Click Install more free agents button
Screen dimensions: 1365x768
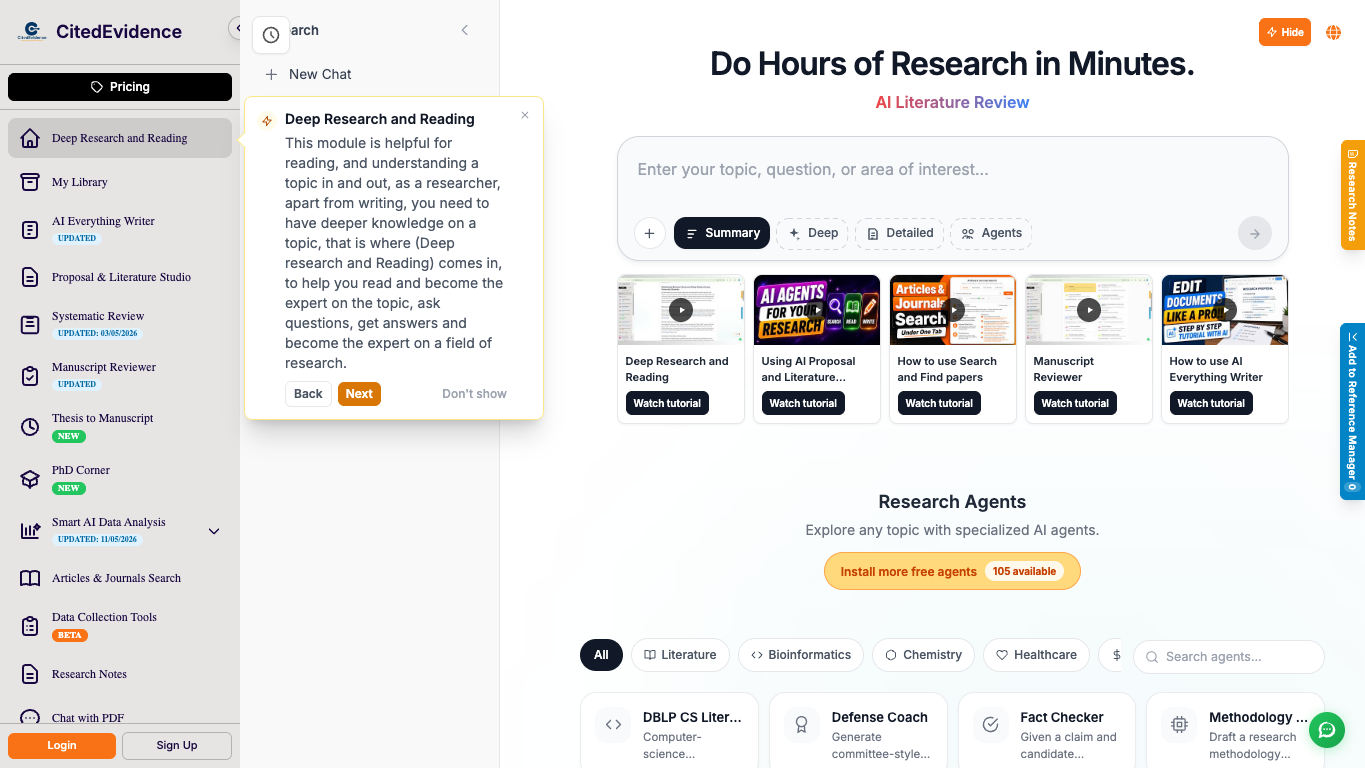click(952, 571)
